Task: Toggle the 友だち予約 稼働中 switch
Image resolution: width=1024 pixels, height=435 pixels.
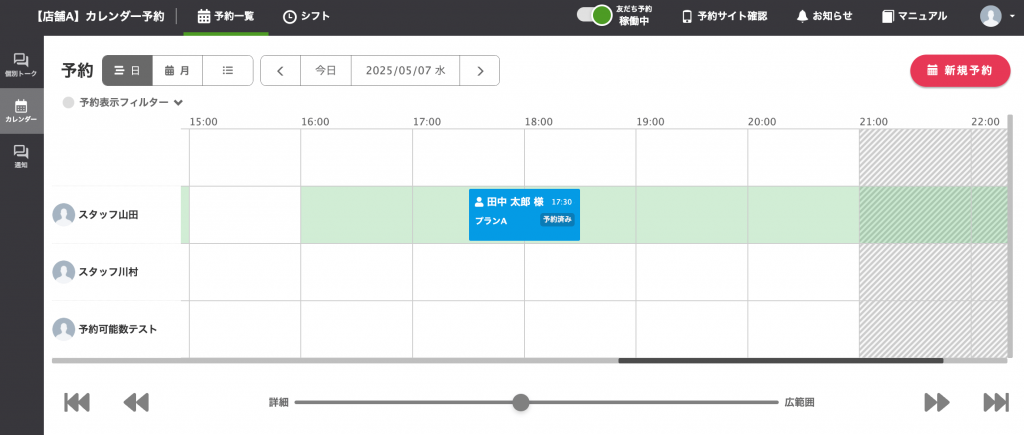Action: [595, 16]
